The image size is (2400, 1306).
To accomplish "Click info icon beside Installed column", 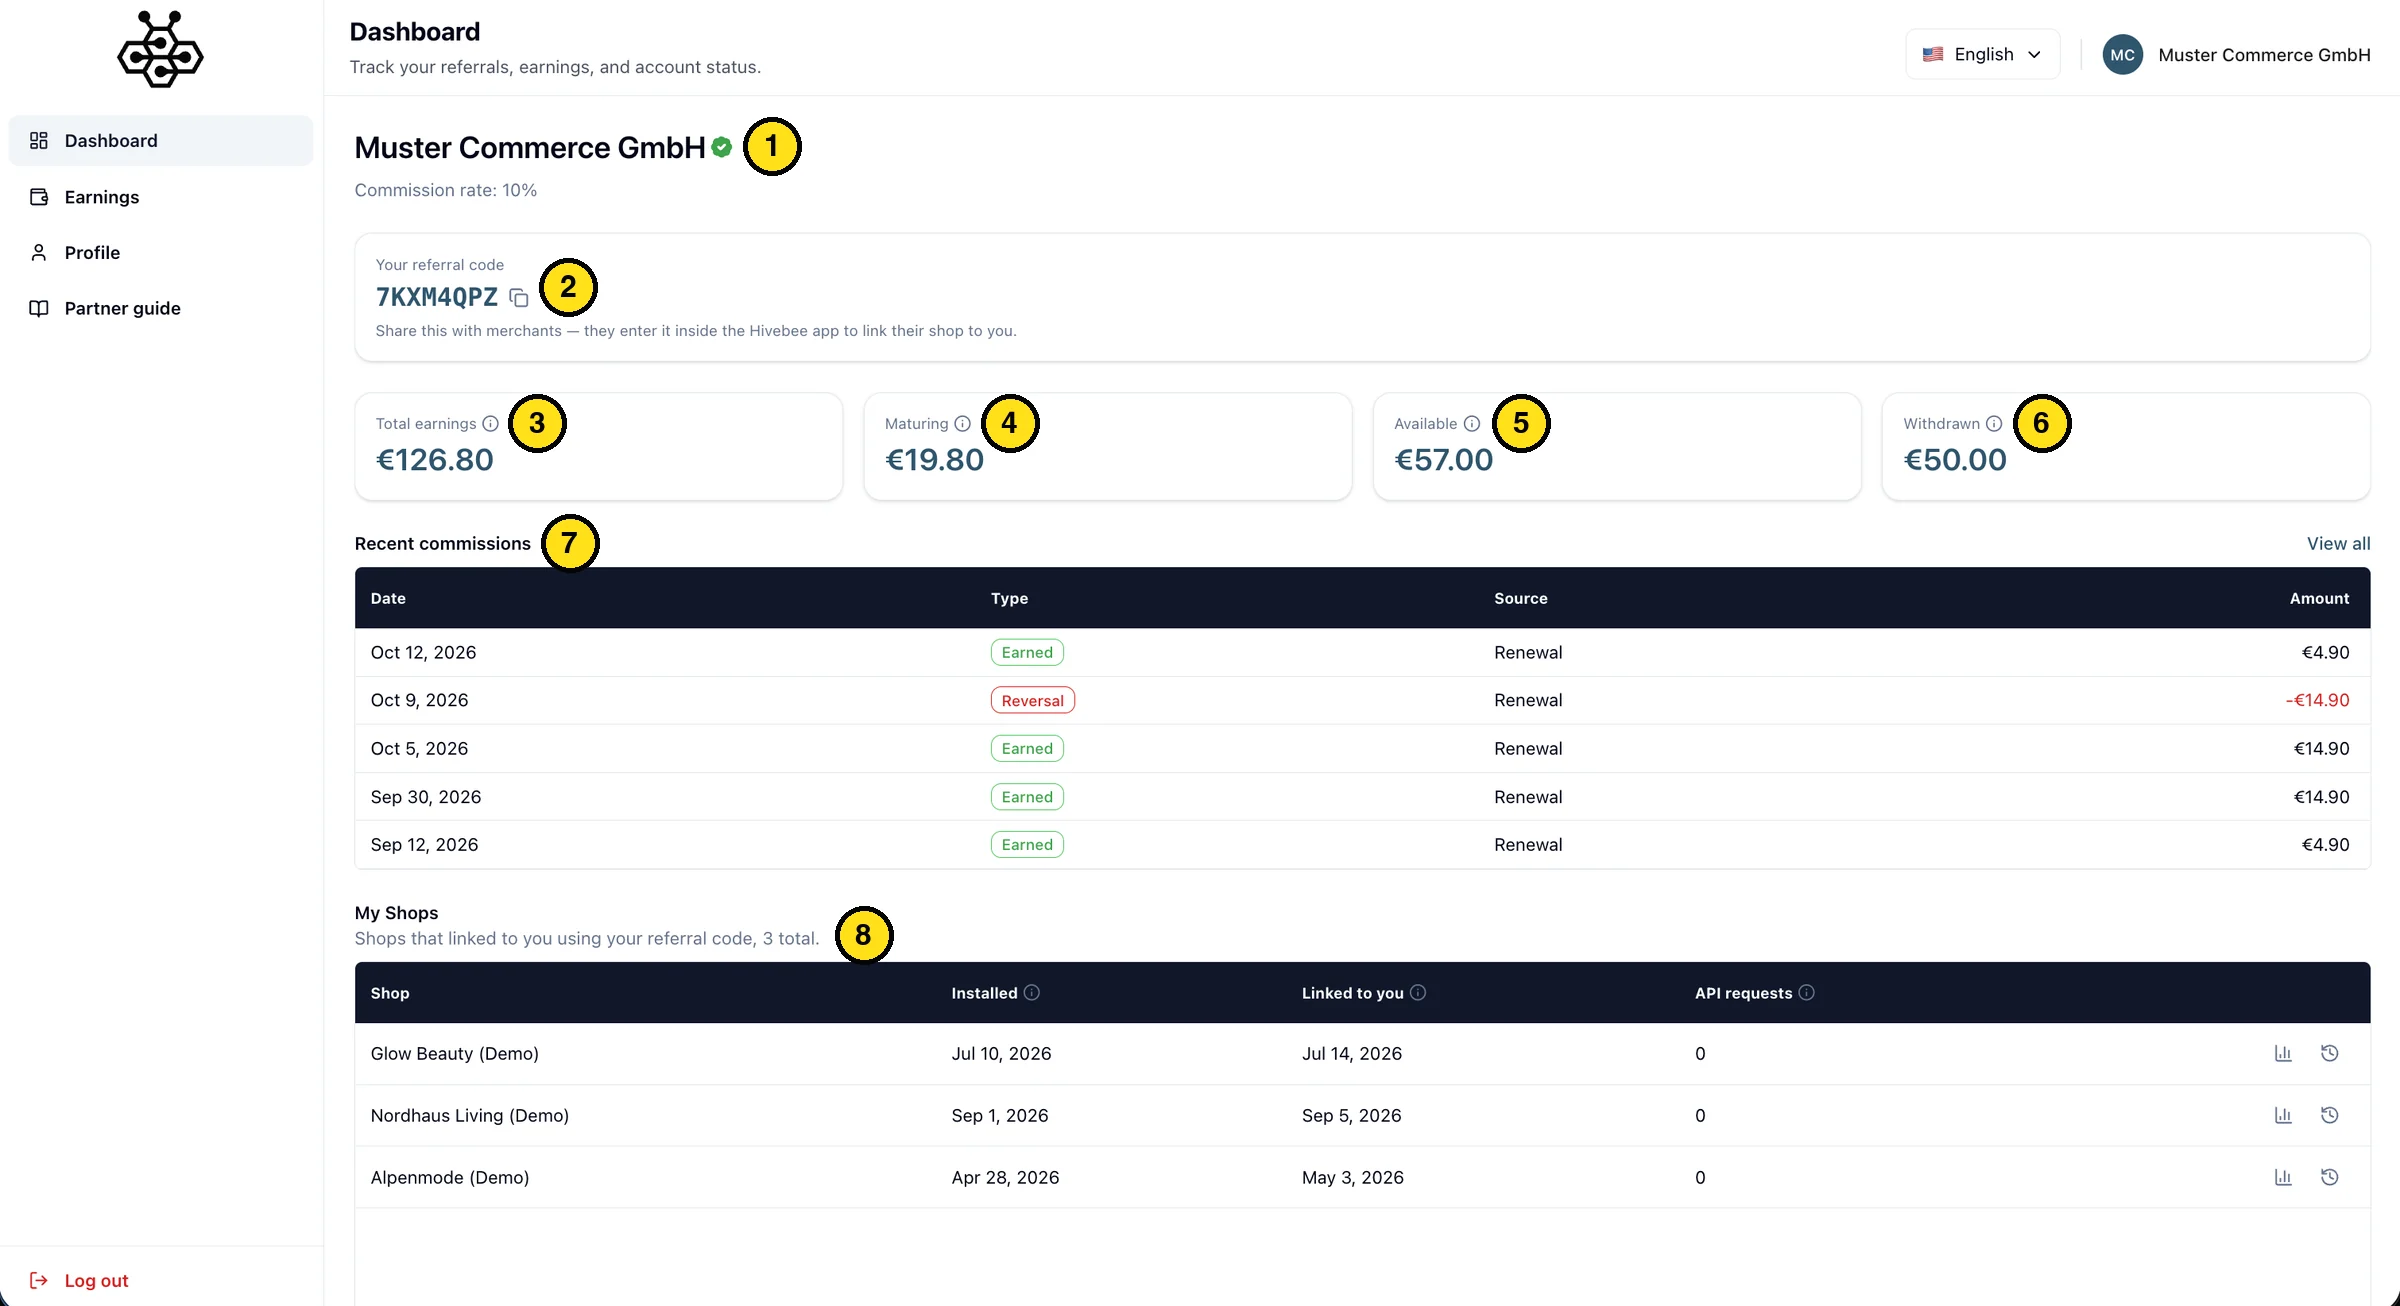I will click(x=1032, y=992).
